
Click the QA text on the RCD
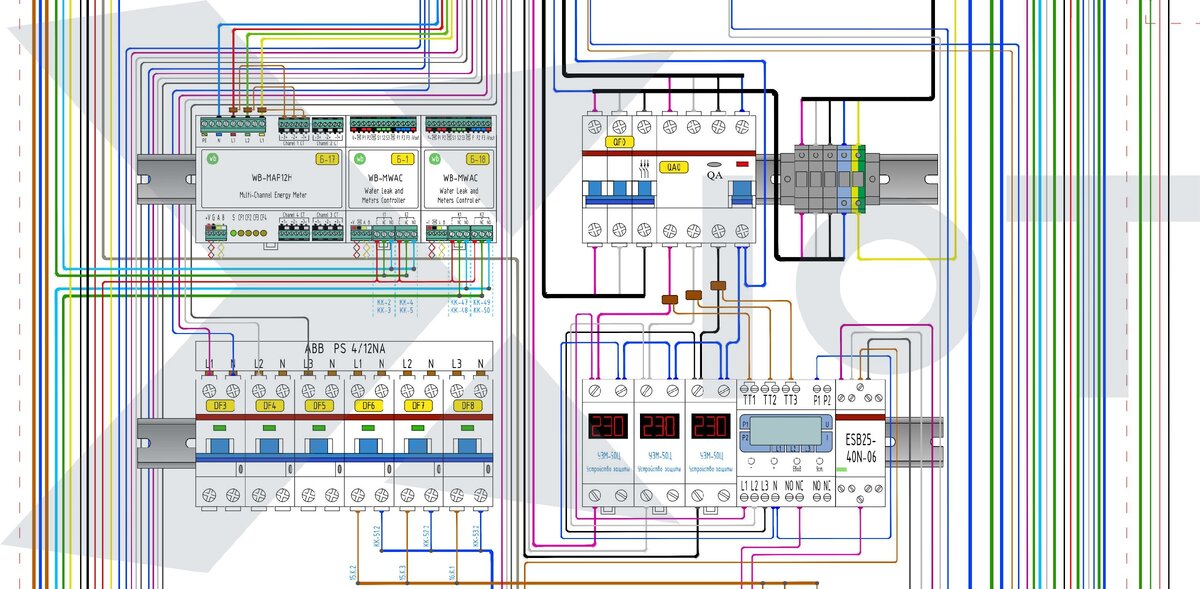point(716,174)
